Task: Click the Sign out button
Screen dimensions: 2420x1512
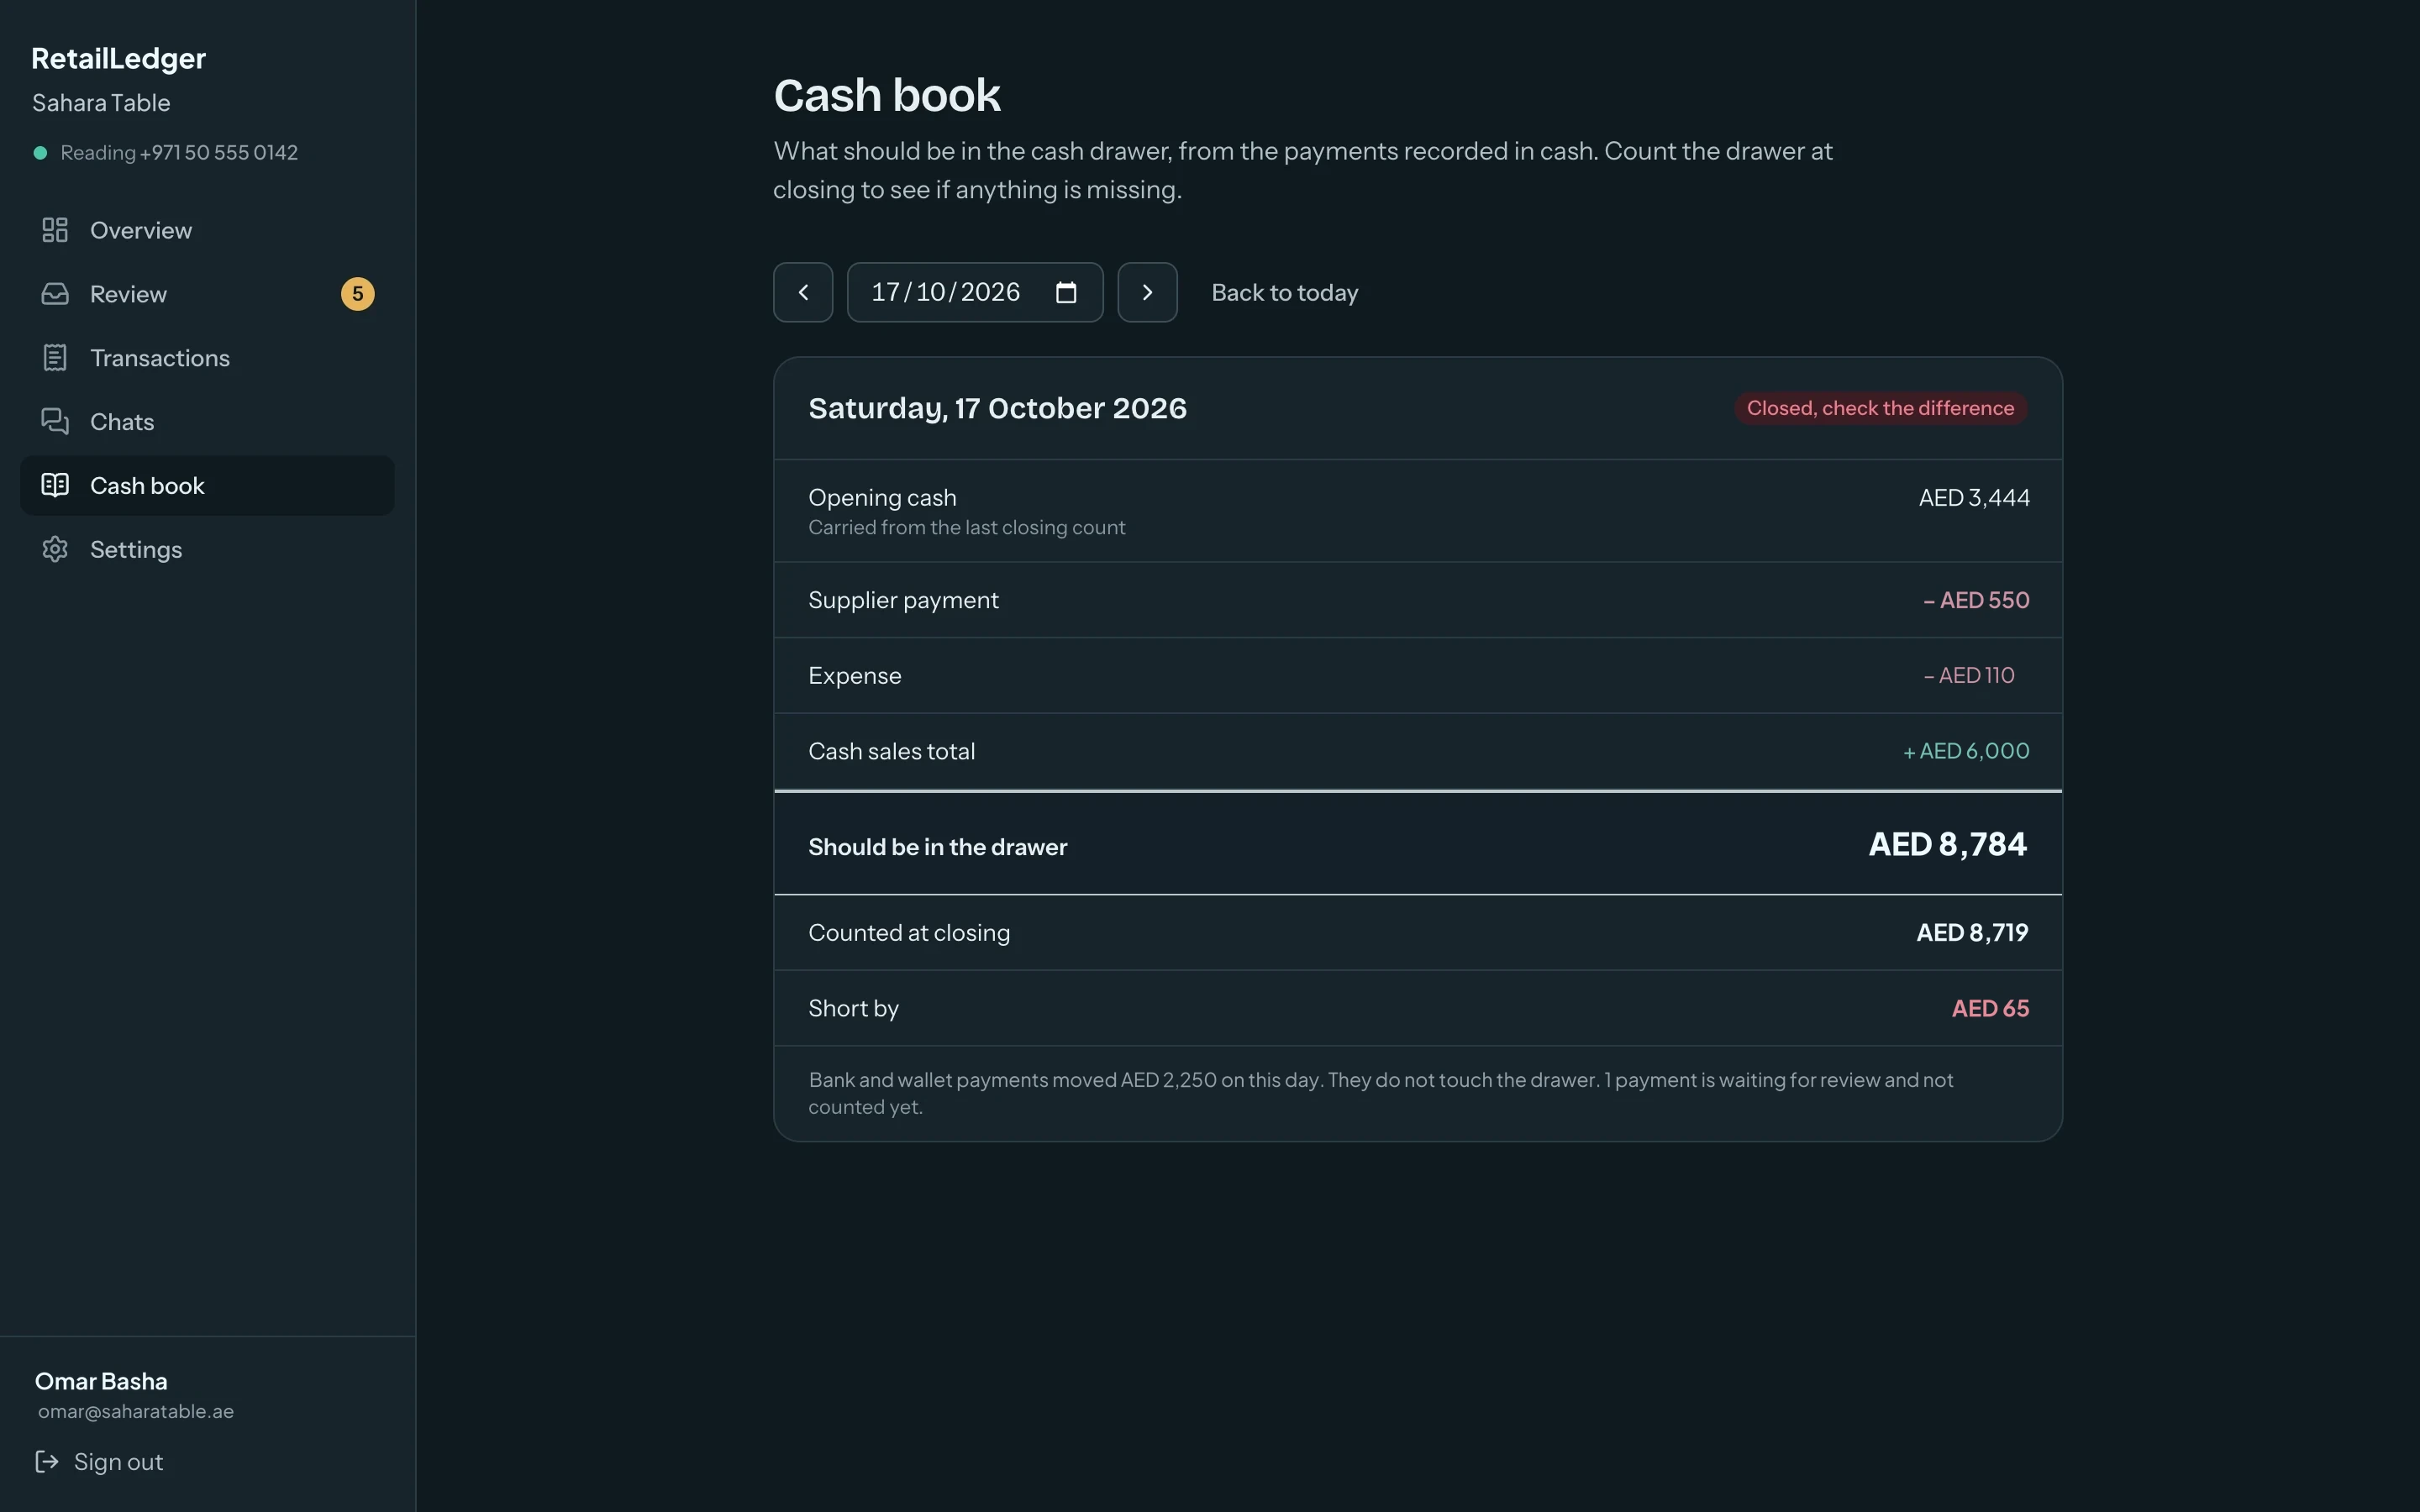Action: tap(99, 1462)
